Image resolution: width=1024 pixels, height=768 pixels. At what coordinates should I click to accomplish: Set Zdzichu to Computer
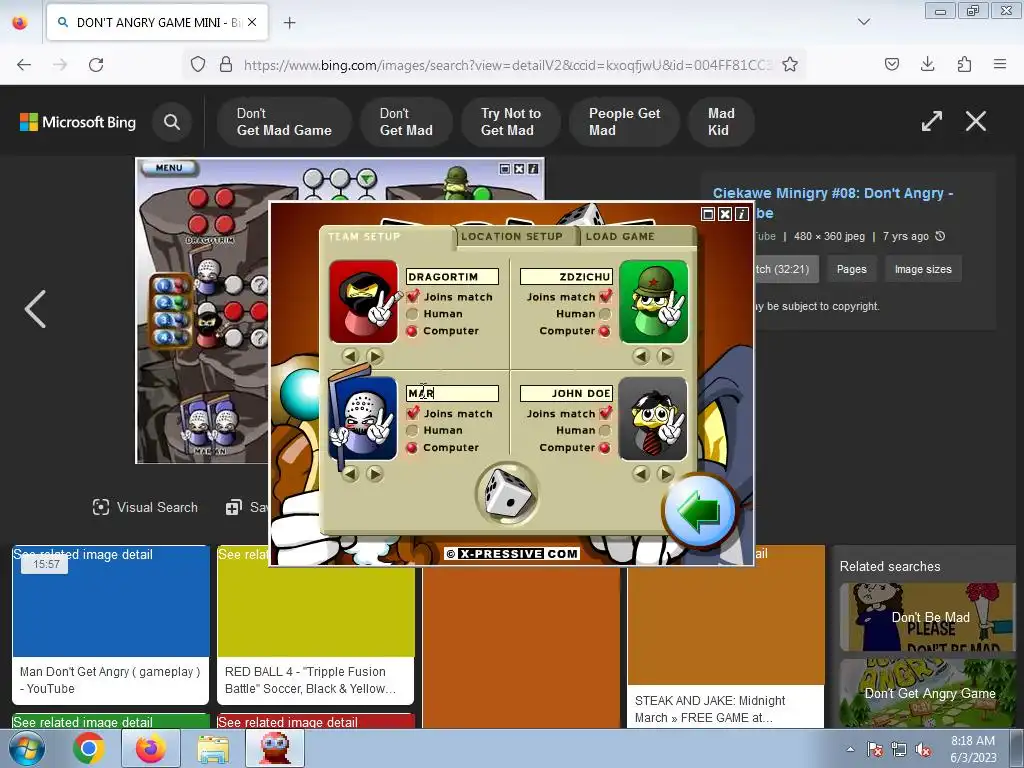[x=605, y=331]
